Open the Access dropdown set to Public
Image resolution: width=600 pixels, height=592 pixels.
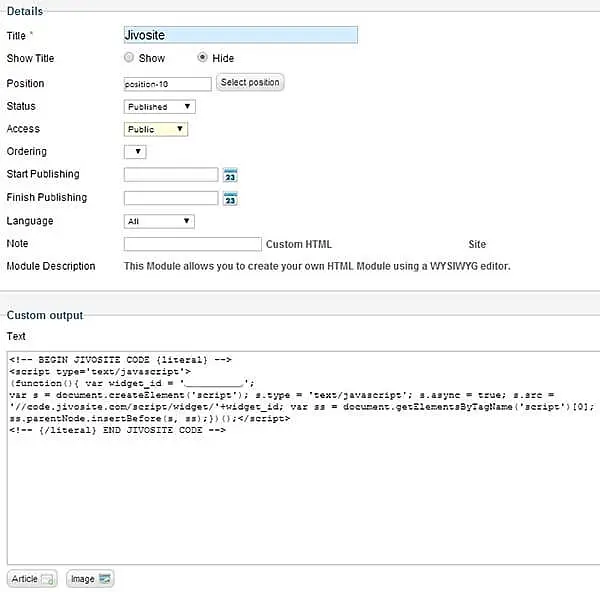tap(156, 129)
